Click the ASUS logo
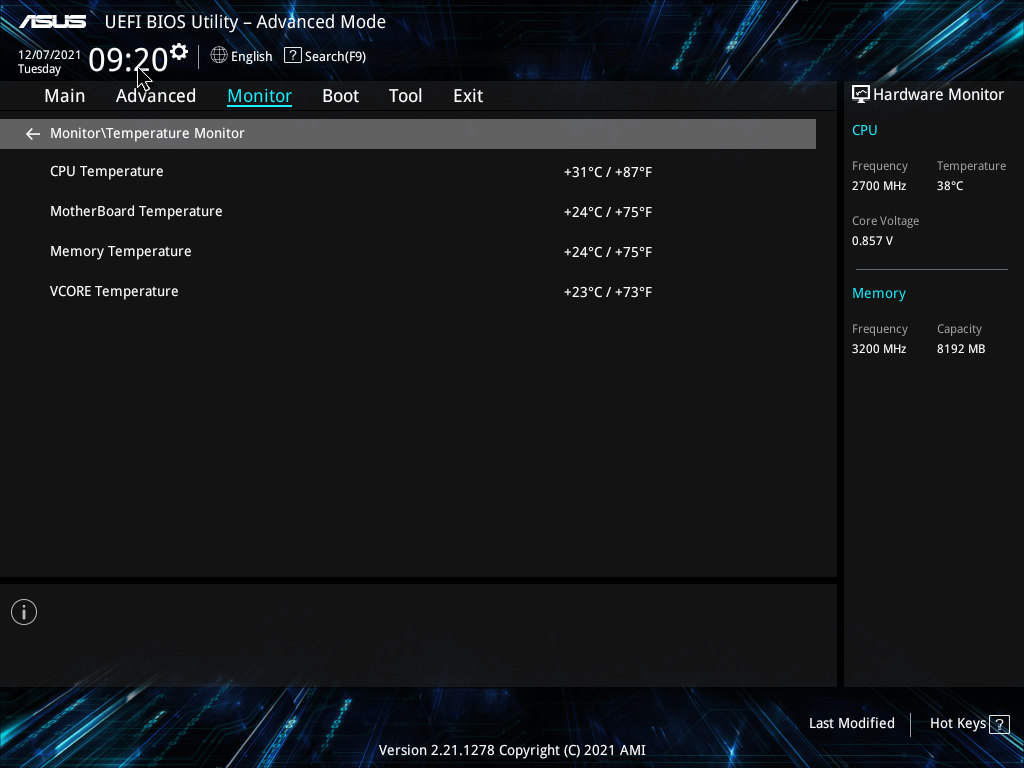1024x768 pixels. pyautogui.click(x=53, y=22)
